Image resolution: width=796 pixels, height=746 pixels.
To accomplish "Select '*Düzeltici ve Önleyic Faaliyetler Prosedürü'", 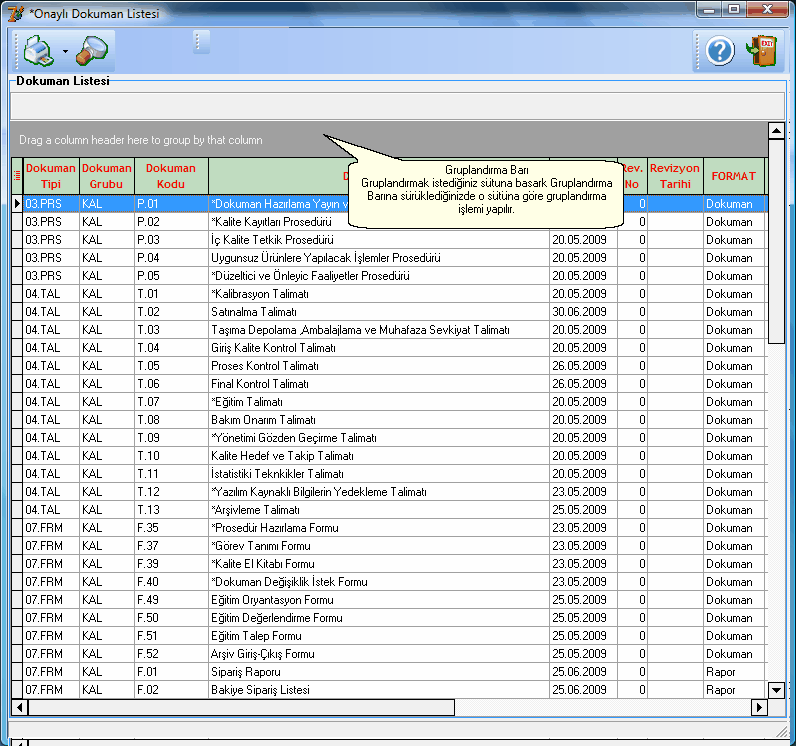I will [389, 276].
